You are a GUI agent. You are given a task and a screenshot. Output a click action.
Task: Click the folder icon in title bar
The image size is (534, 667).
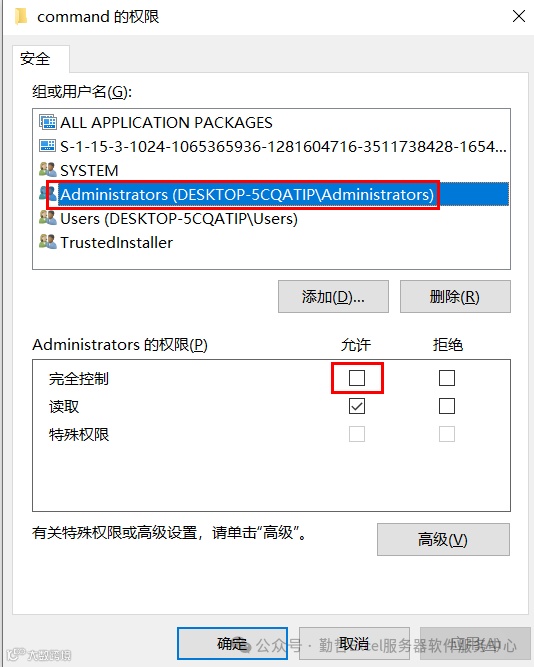[x=20, y=17]
